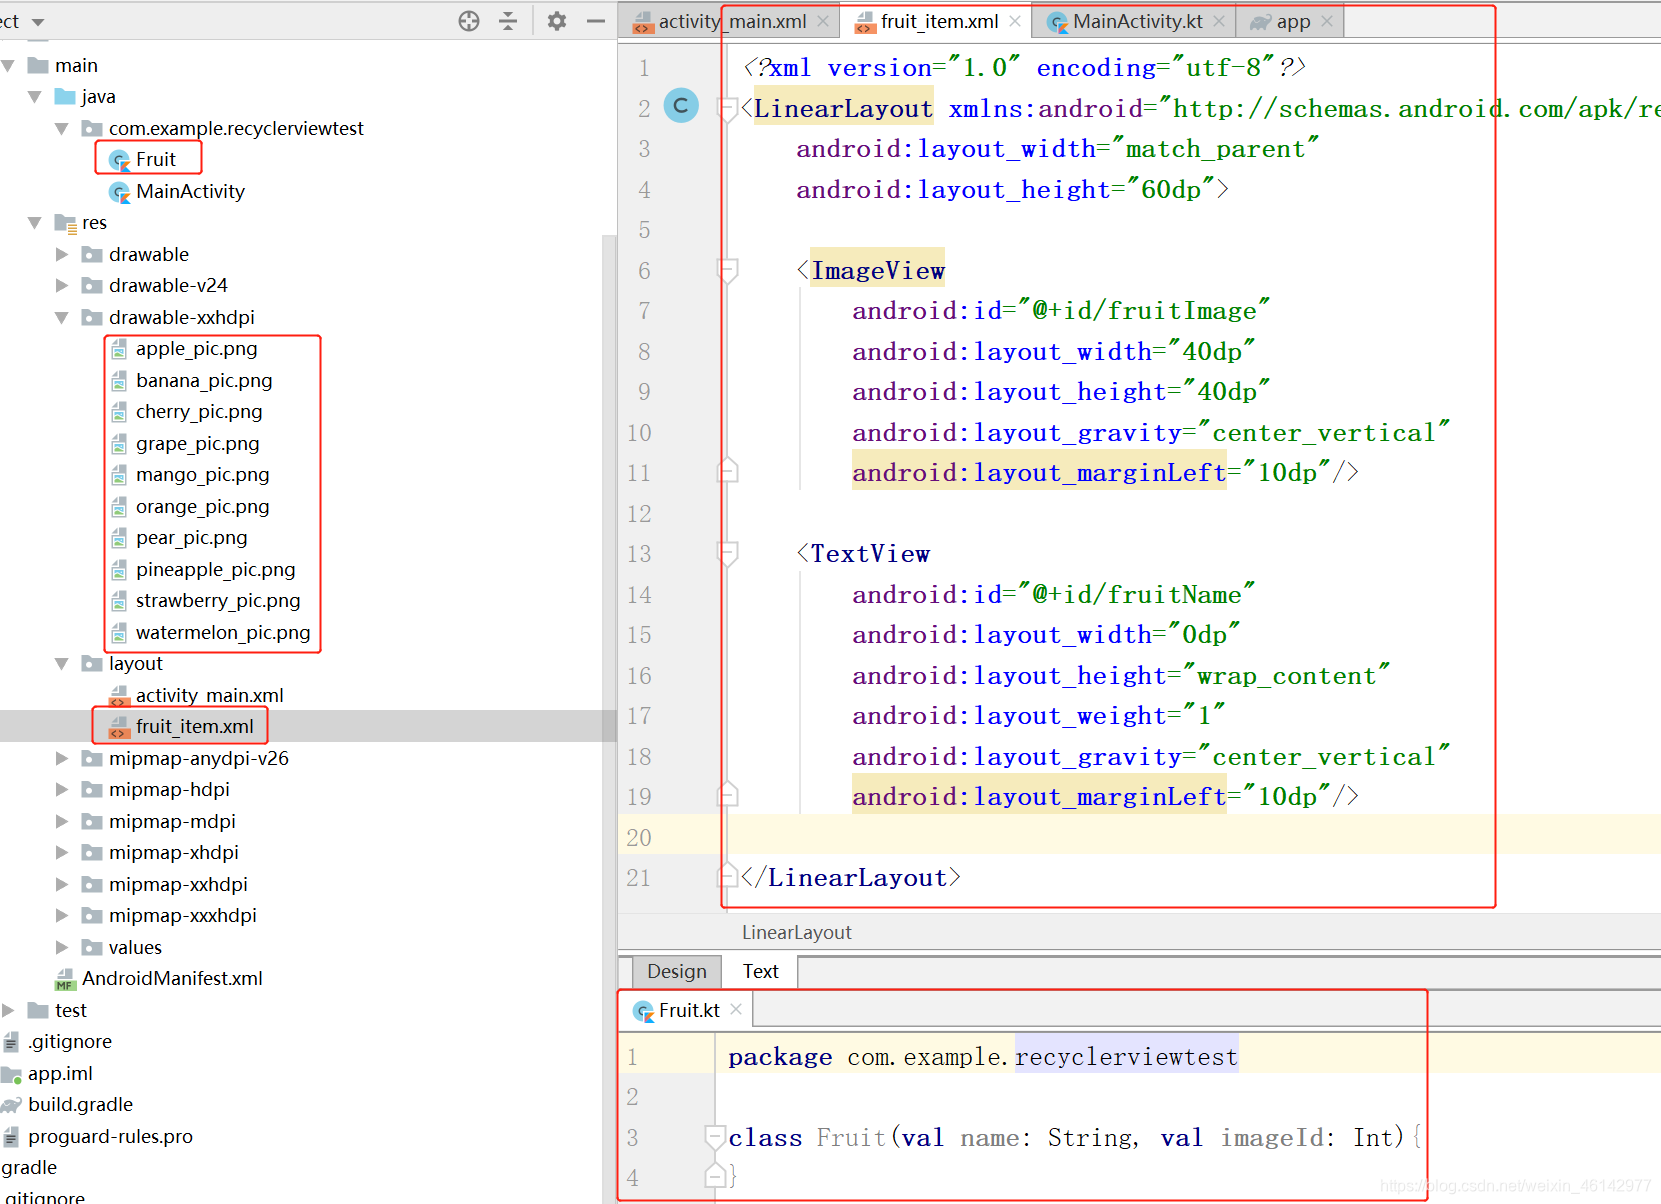Viewport: 1661px width, 1204px height.
Task: Select cherry_pic.png image file
Action: pyautogui.click(x=199, y=412)
